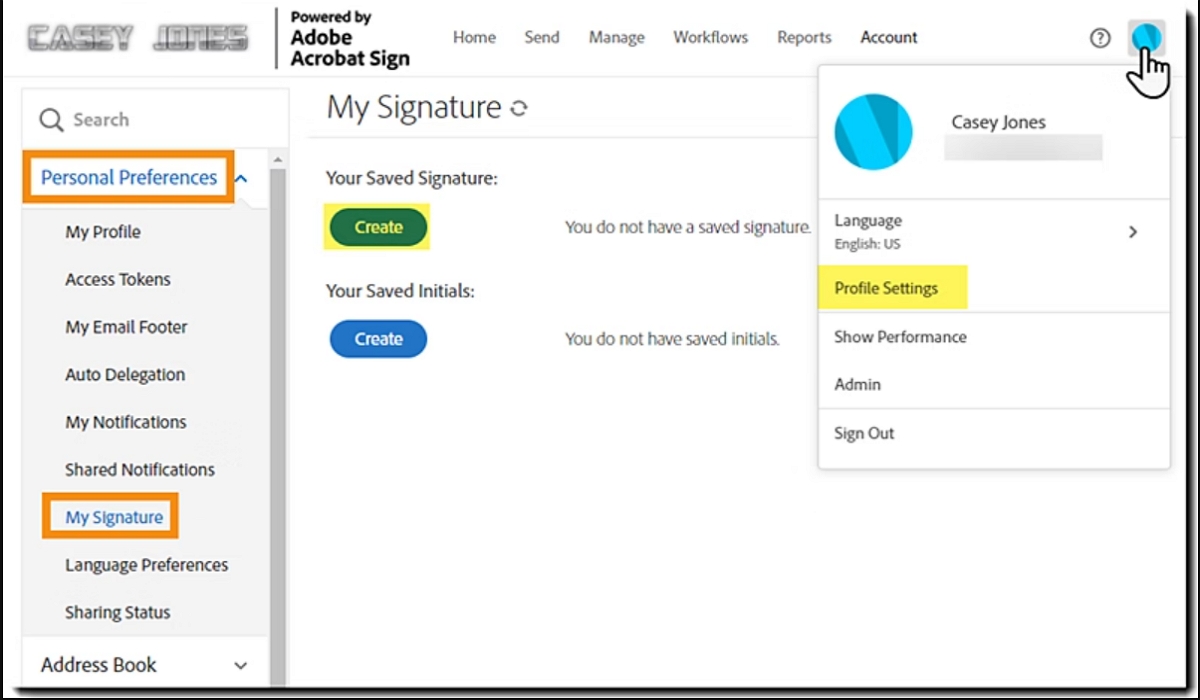This screenshot has height=700, width=1200.
Task: Select My Signature in the sidebar
Action: point(114,517)
